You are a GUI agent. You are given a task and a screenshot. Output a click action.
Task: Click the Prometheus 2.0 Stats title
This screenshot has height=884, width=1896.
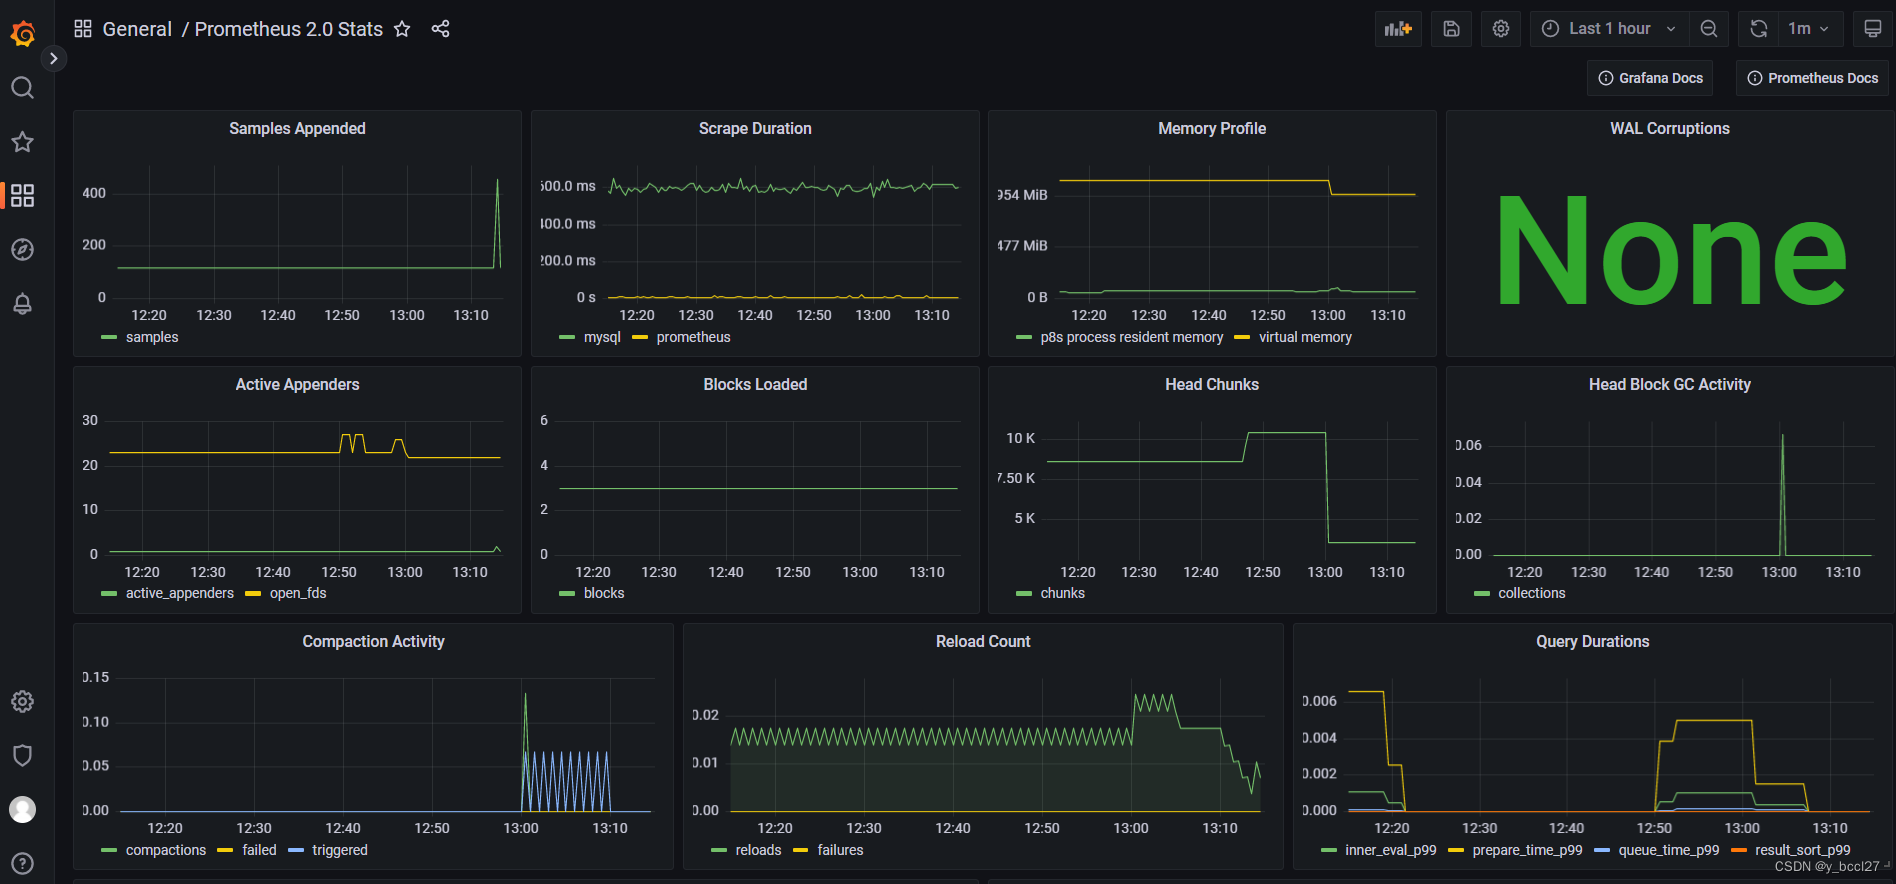point(288,29)
